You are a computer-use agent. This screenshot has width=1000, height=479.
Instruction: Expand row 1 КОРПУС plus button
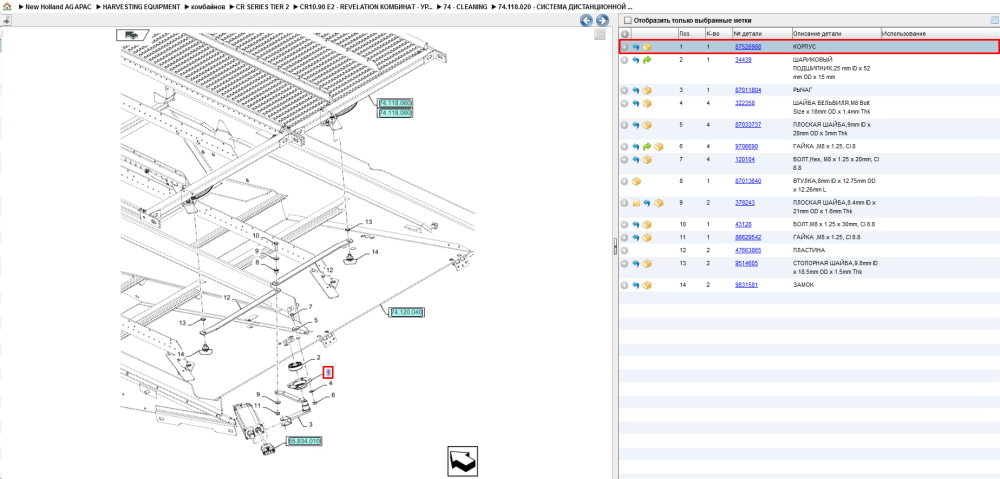[625, 47]
